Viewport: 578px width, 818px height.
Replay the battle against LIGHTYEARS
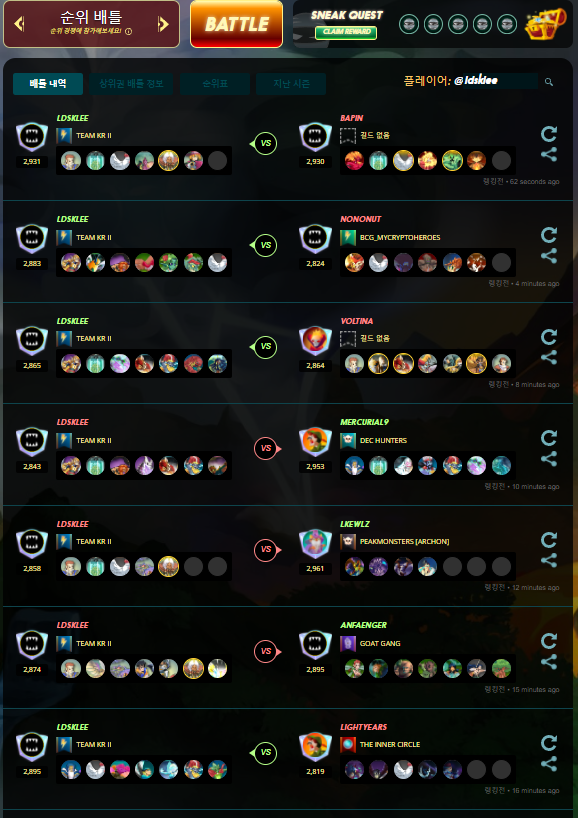point(548,743)
